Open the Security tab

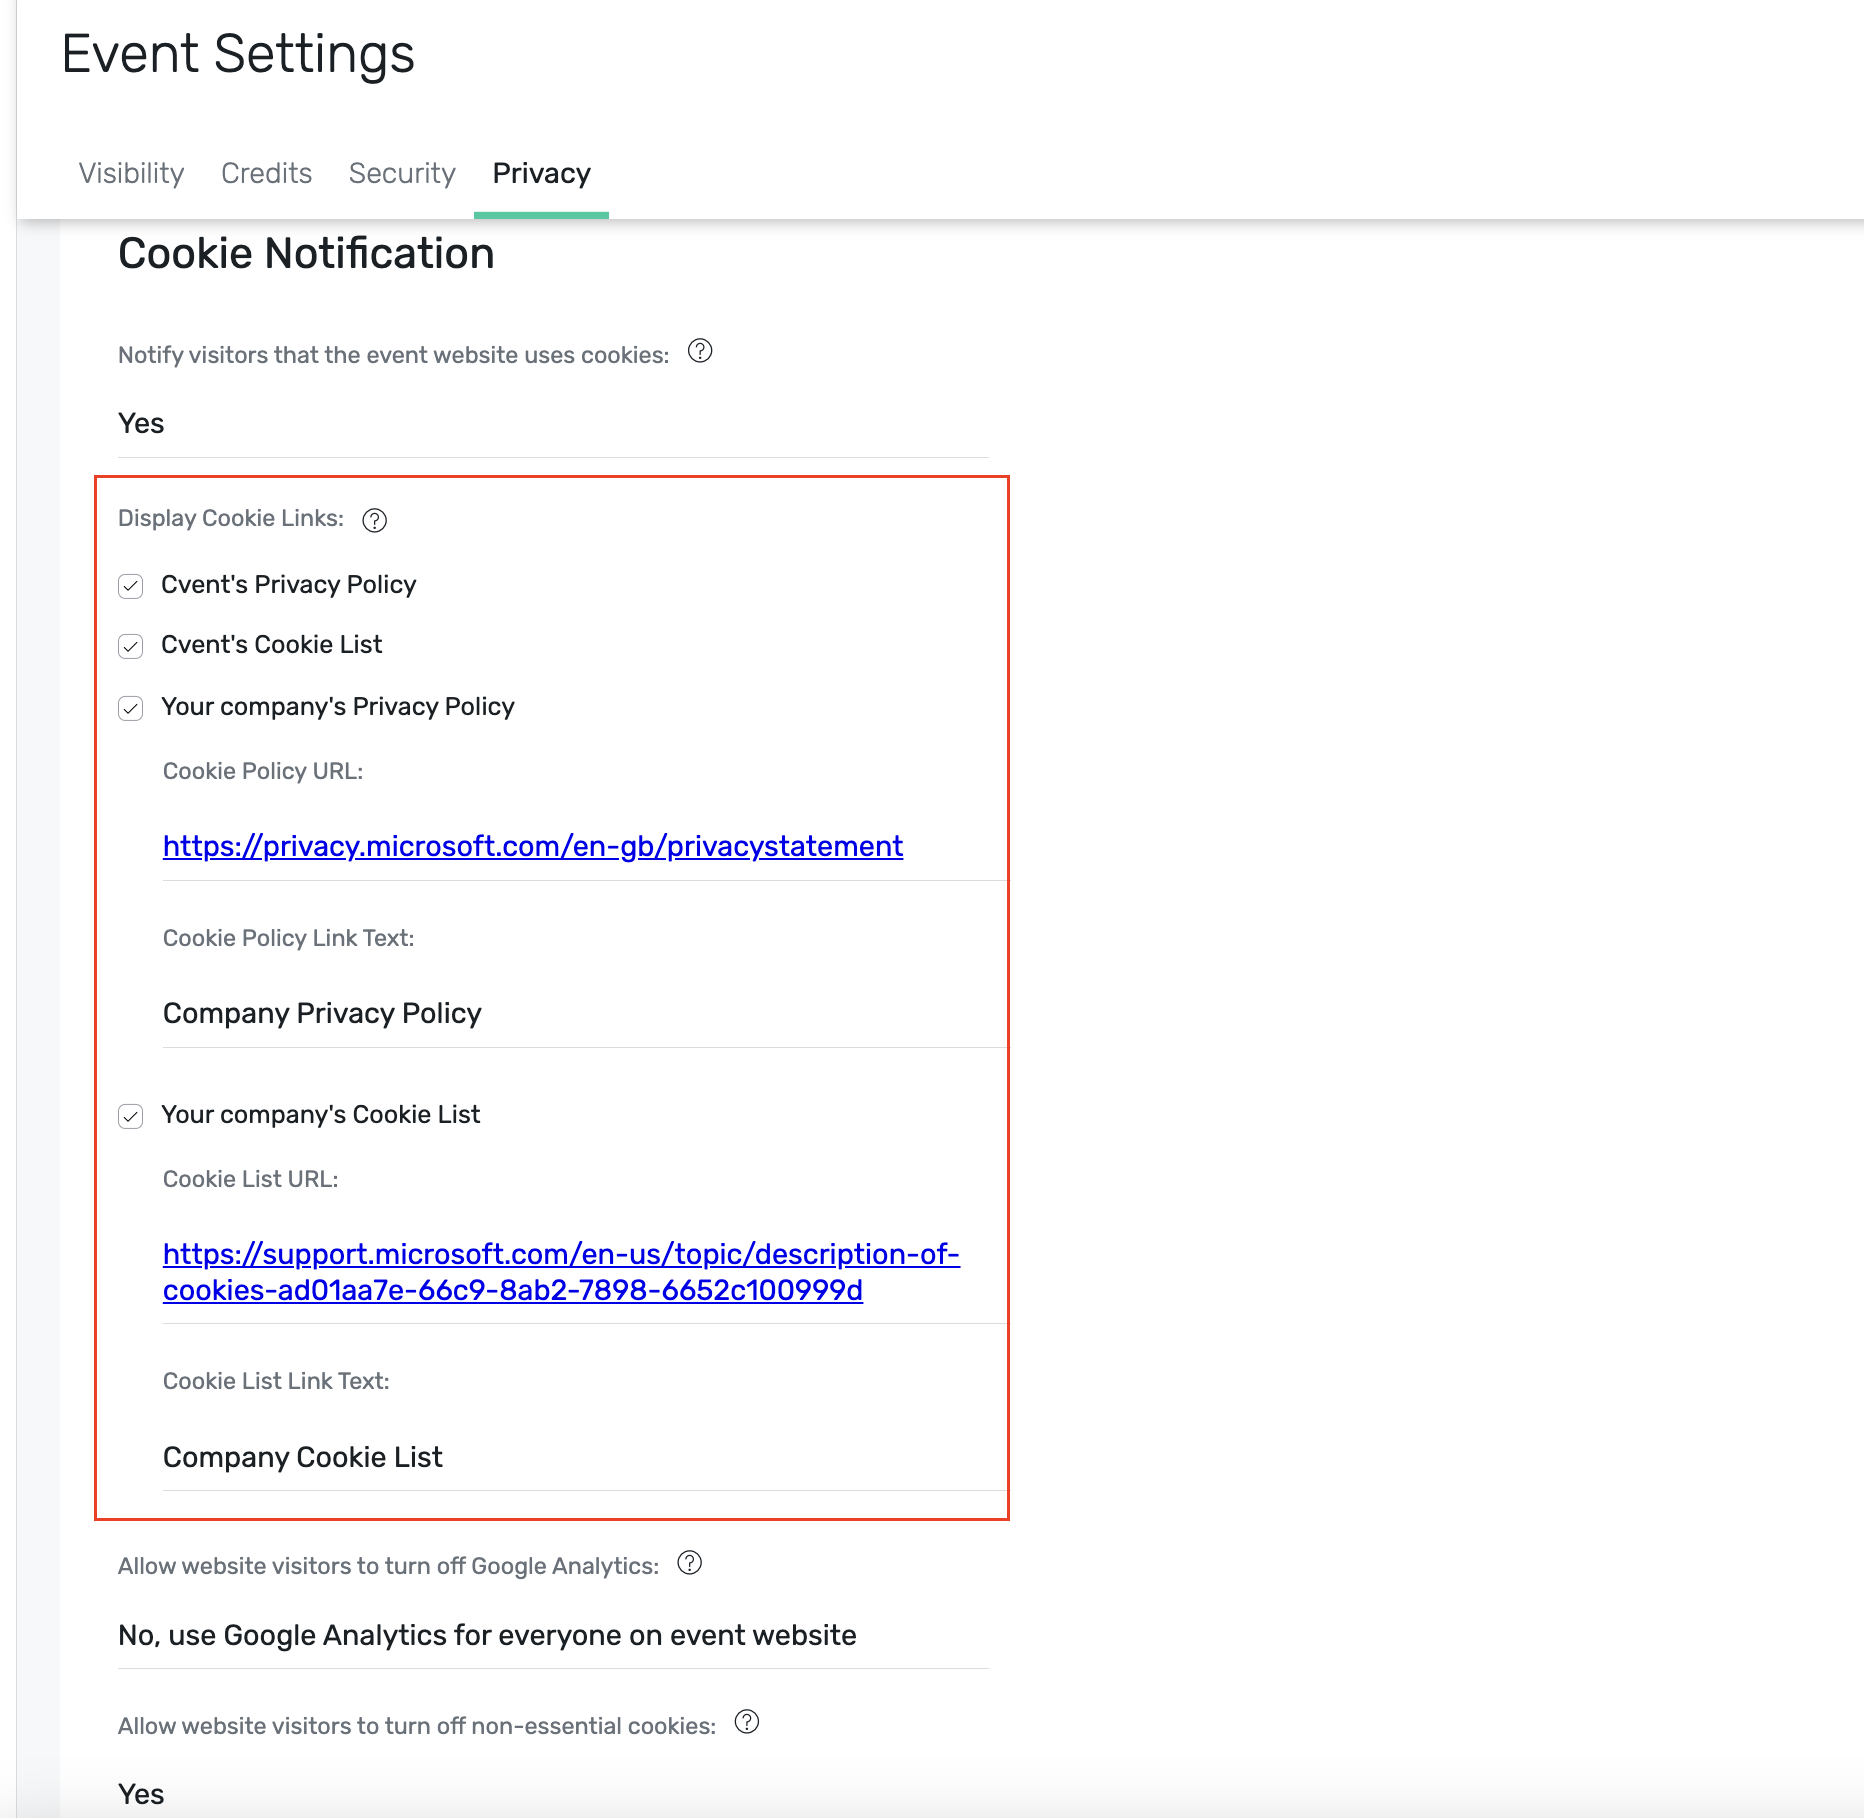(402, 173)
